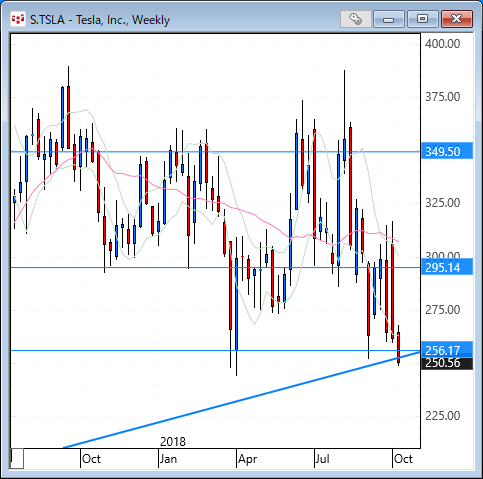
Task: Click the latest red candle near 250.56
Action: coord(398,347)
